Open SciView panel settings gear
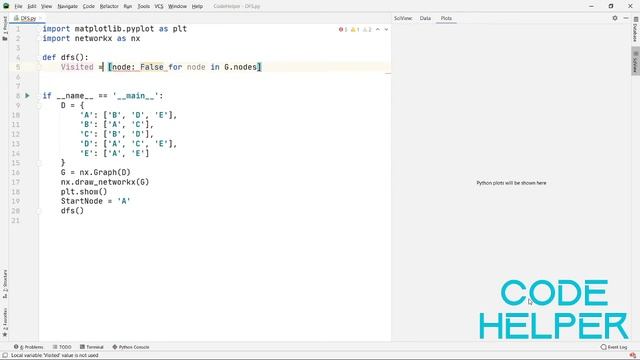Viewport: 640px width, 360px height. click(x=615, y=18)
